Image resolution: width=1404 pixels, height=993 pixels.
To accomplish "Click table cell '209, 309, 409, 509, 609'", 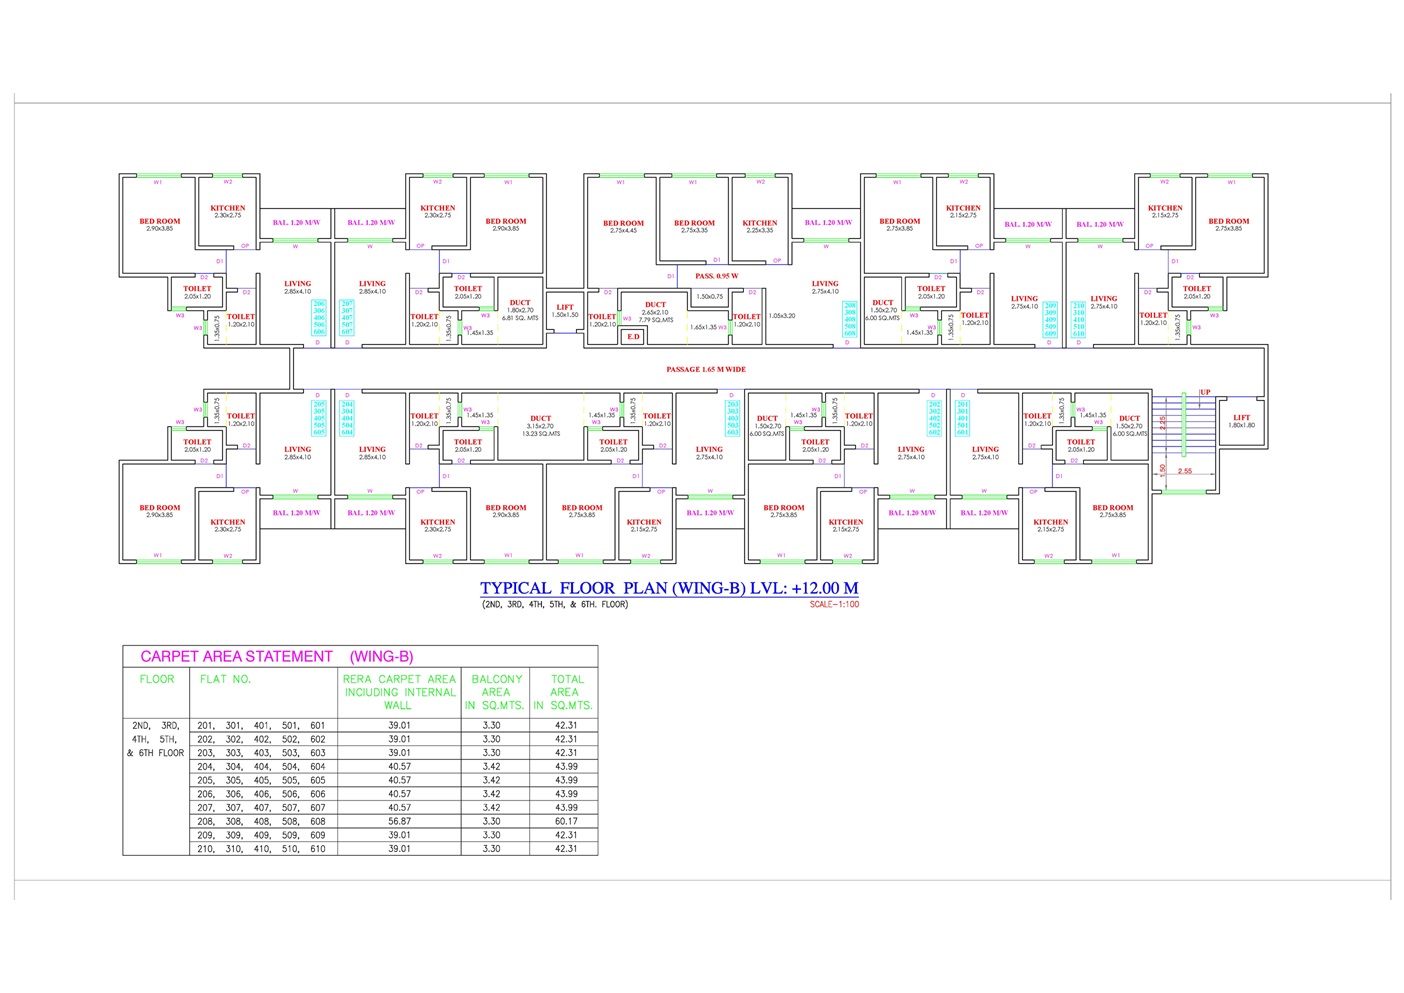I will 262,835.
